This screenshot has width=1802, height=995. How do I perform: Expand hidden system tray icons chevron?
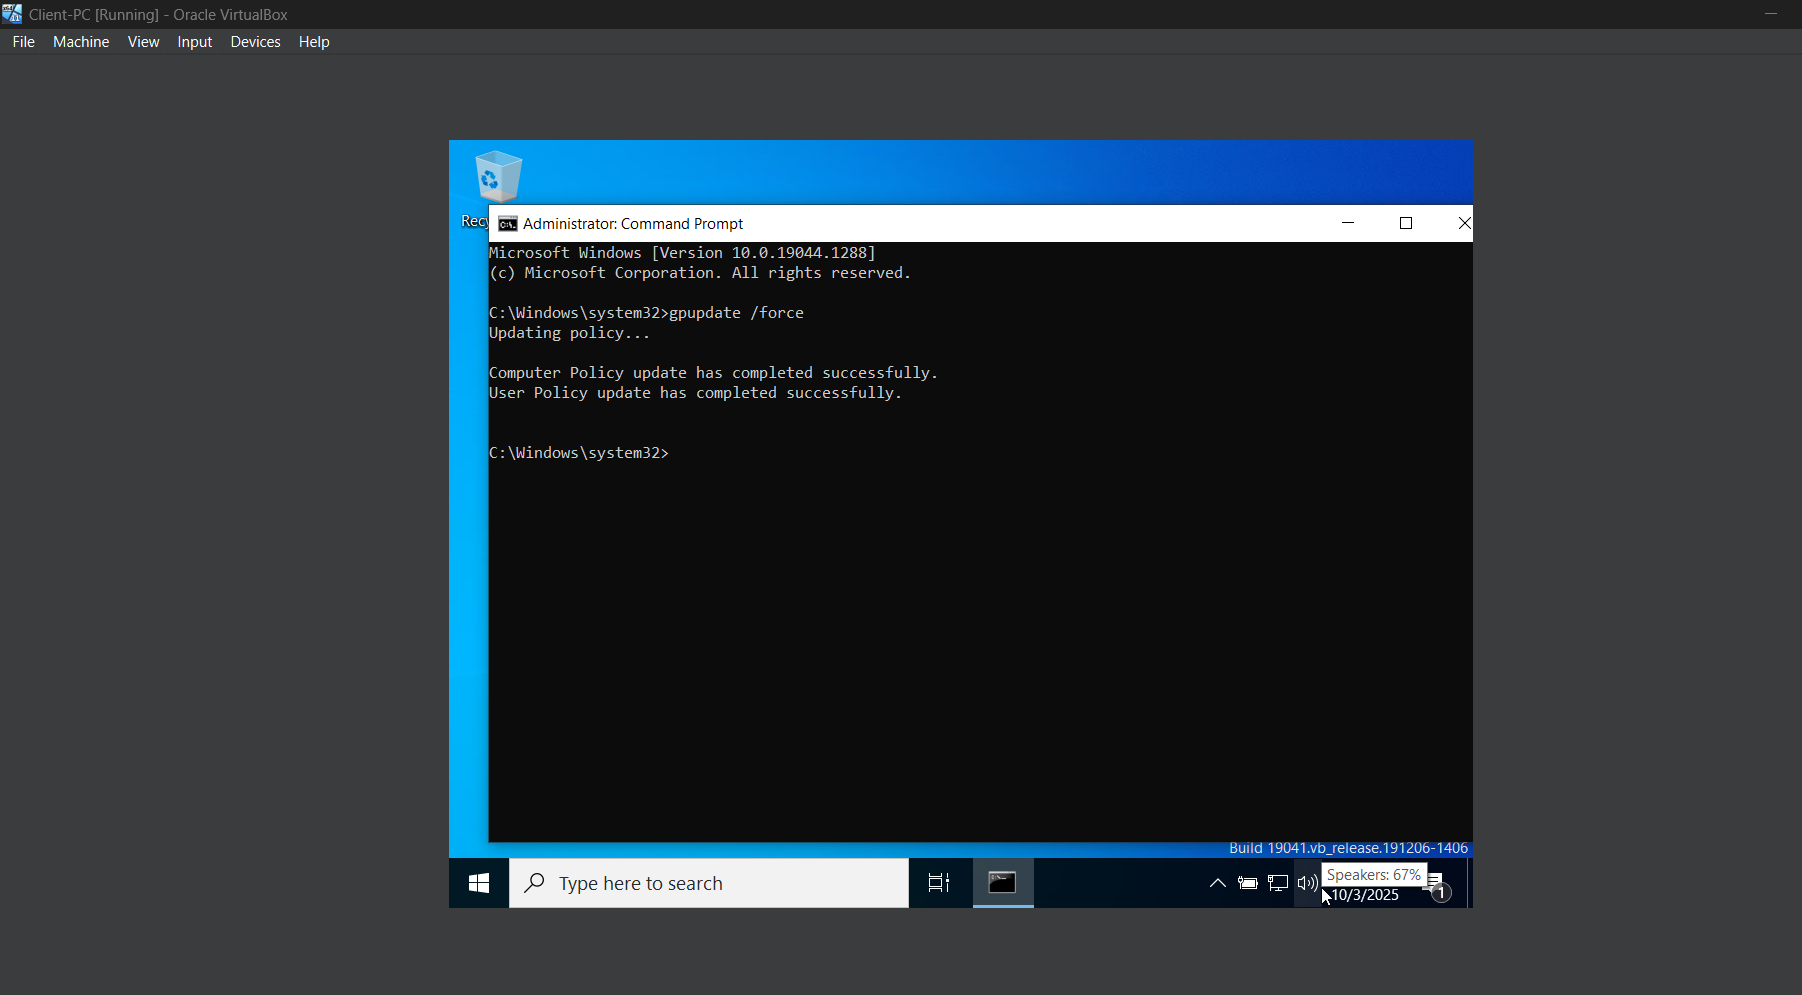click(1217, 883)
